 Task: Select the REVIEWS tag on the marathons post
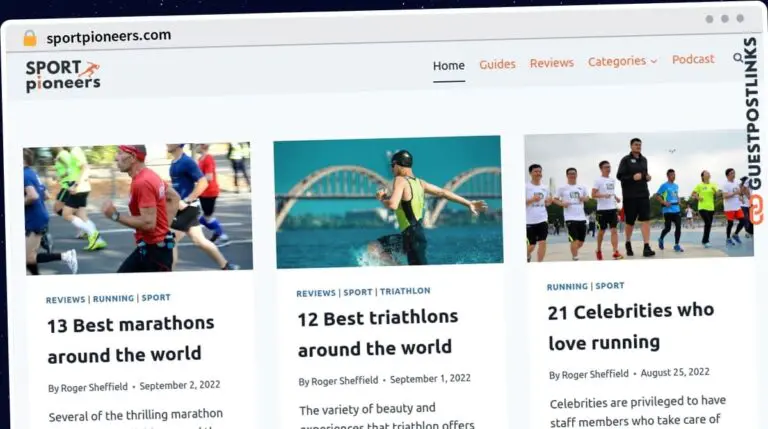click(65, 300)
